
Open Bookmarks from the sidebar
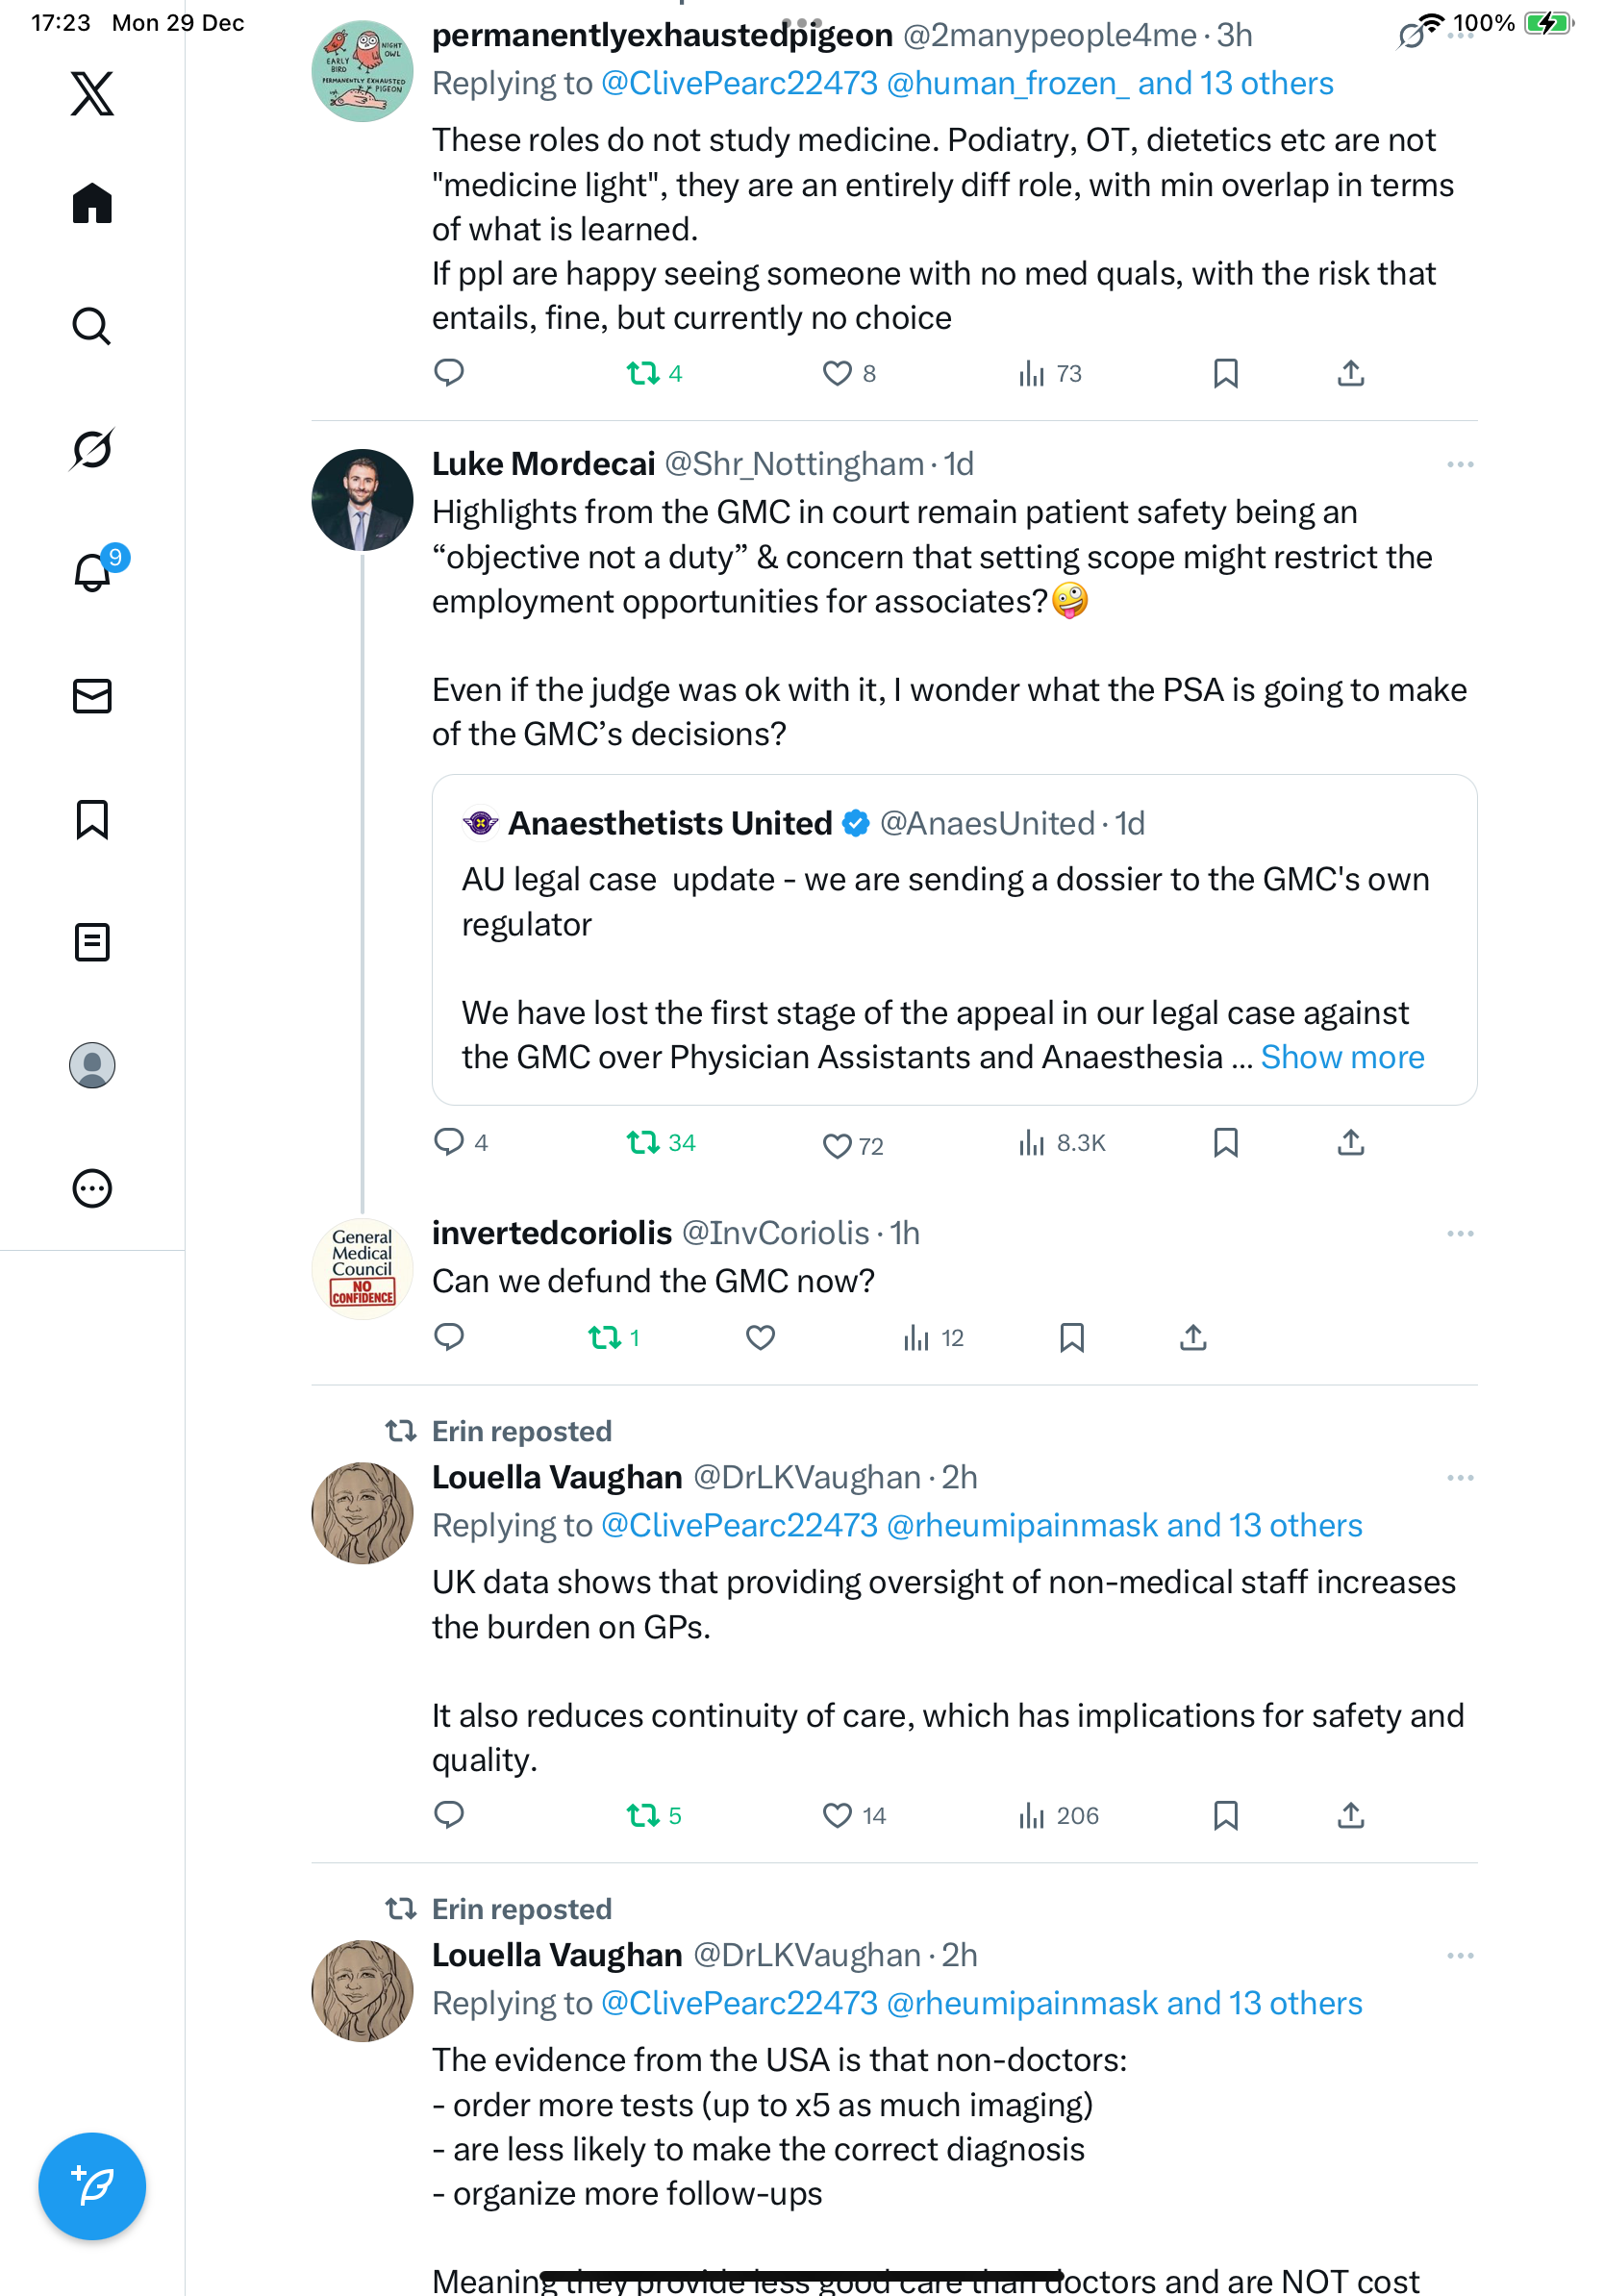pyautogui.click(x=92, y=819)
